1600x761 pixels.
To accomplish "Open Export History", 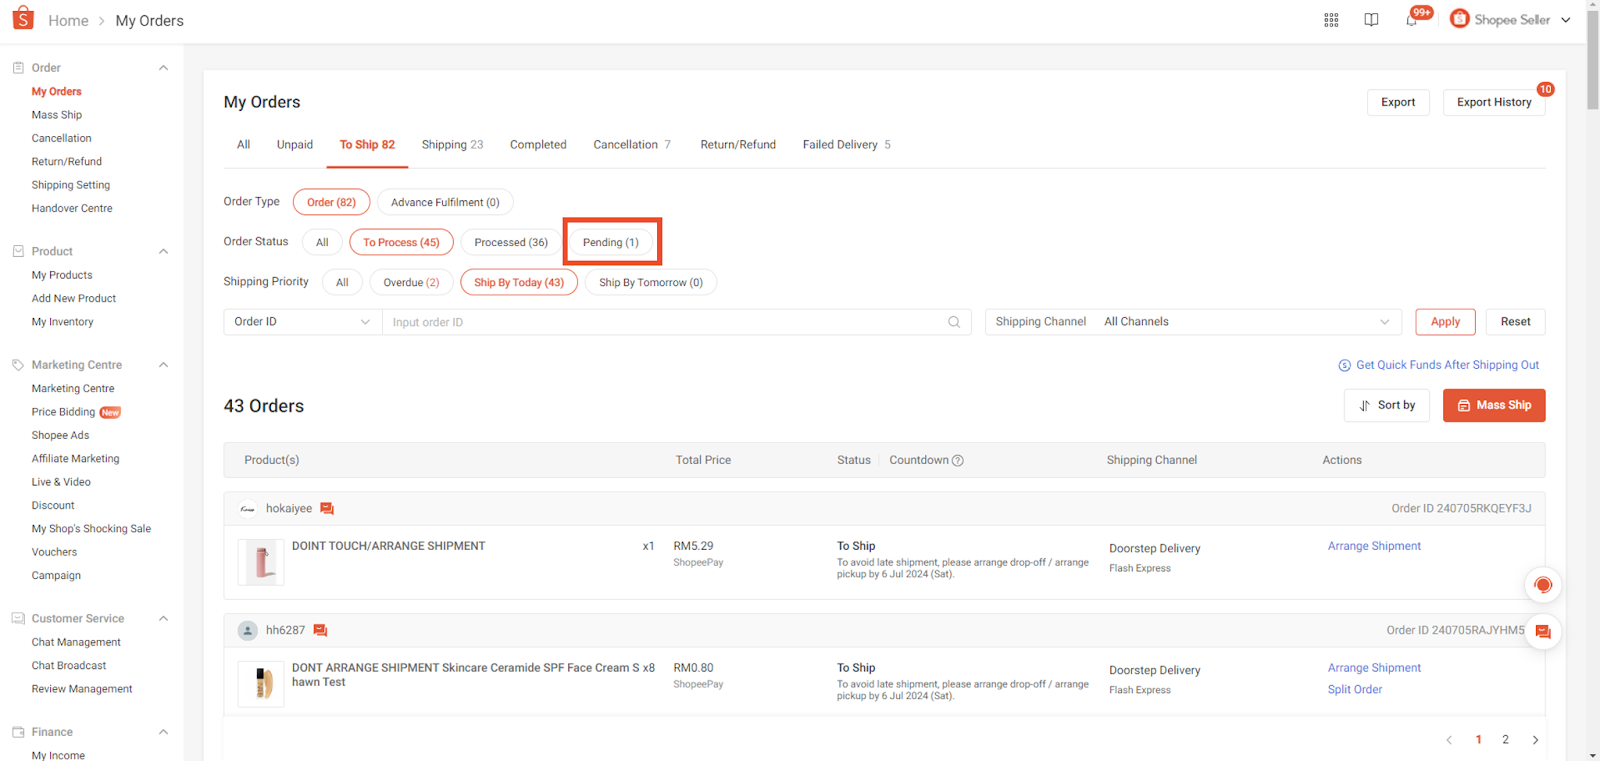I will [x=1494, y=102].
